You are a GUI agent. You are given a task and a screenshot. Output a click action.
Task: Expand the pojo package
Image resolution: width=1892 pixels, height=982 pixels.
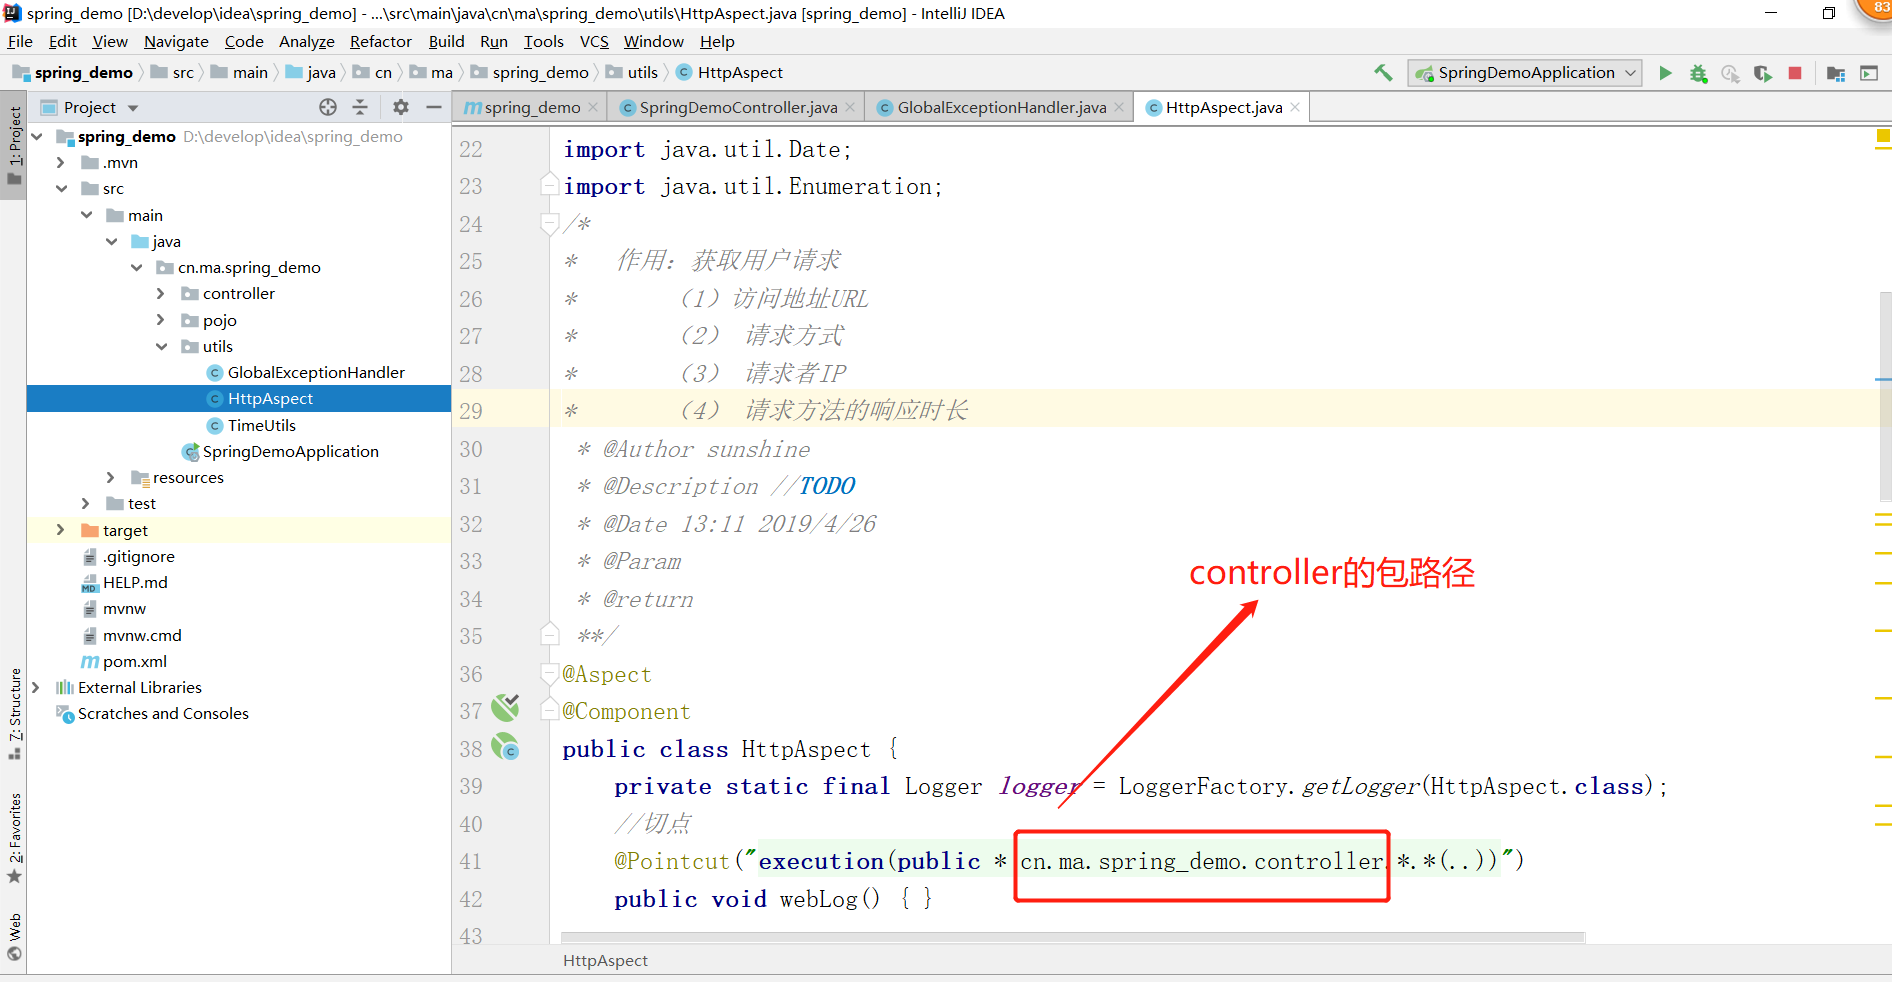[161, 320]
